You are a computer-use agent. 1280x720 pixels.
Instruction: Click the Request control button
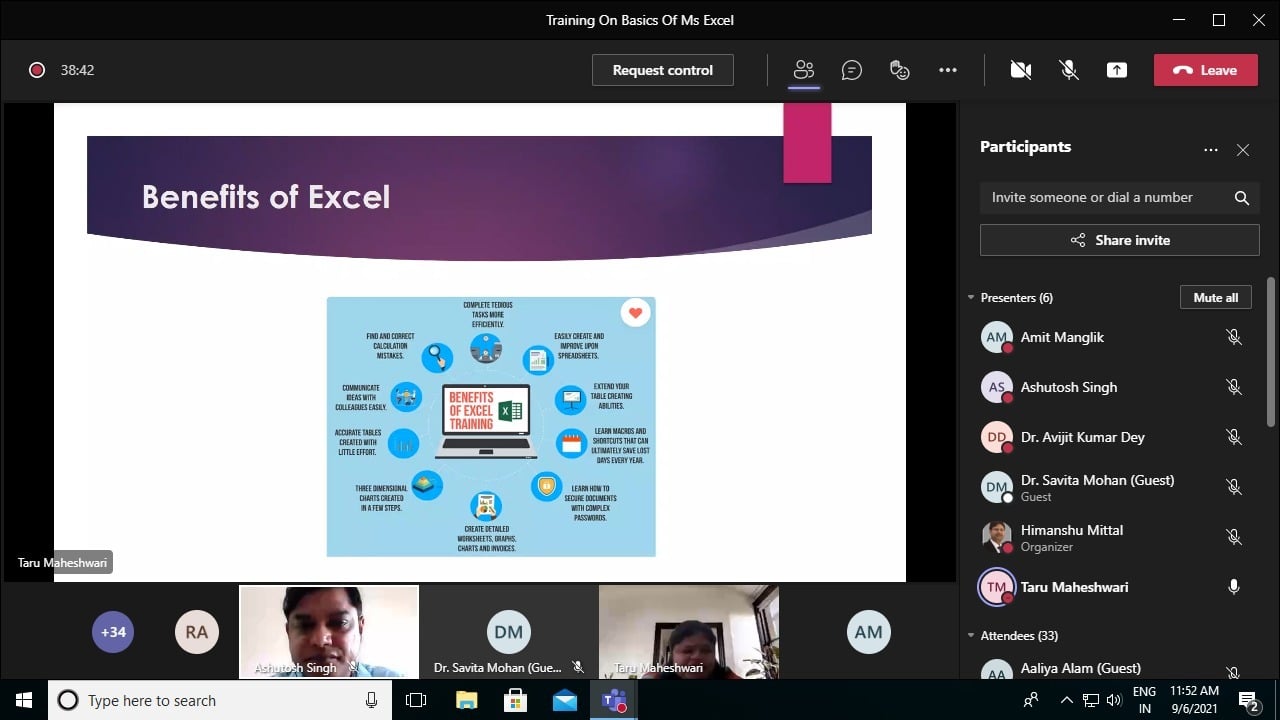pos(663,70)
